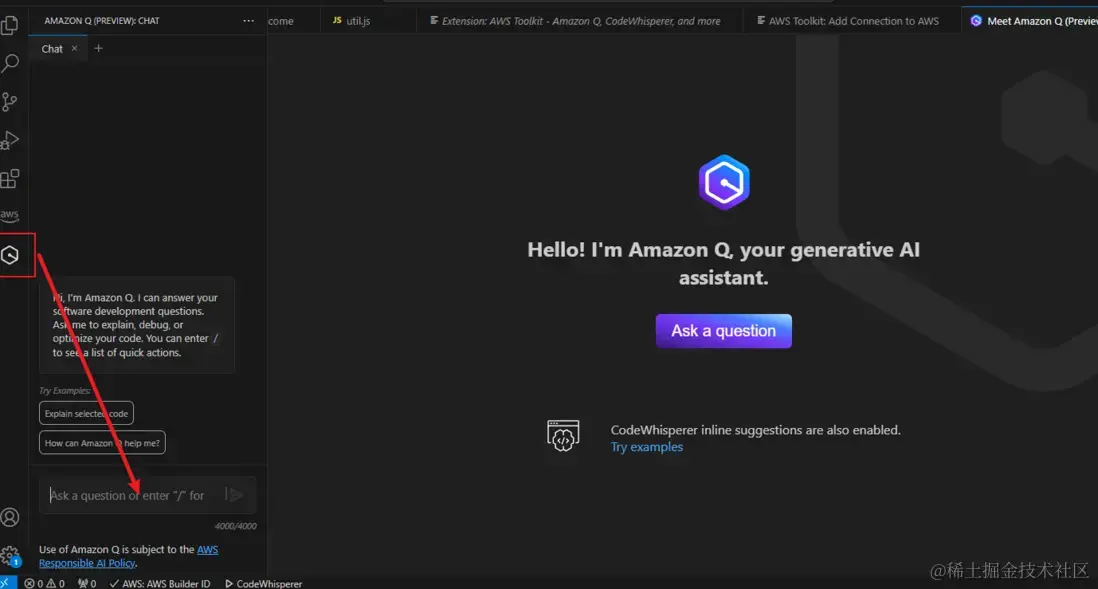Open the Search view icon

tap(10, 63)
